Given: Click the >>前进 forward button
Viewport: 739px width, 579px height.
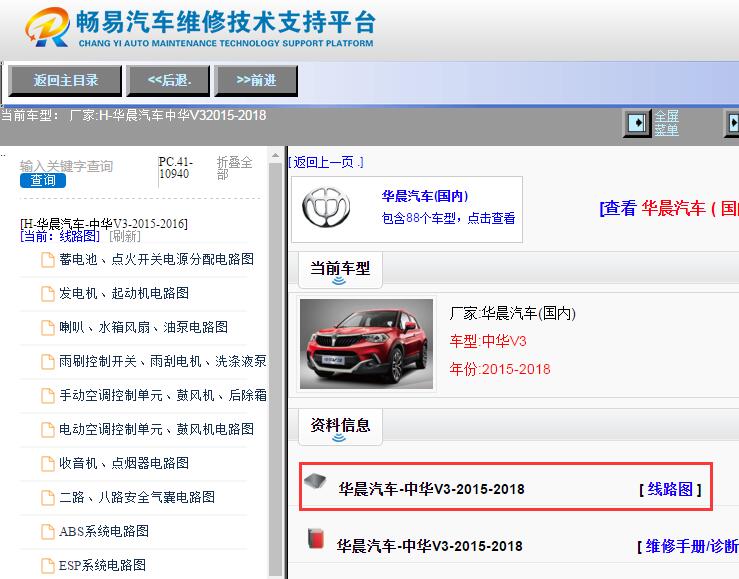Looking at the screenshot, I should [256, 81].
